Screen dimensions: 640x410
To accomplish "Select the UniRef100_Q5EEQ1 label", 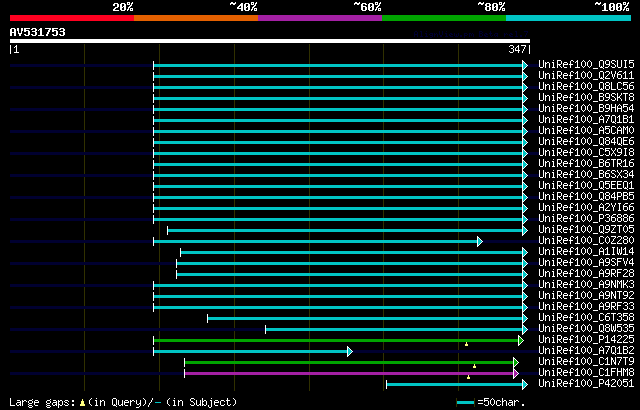I will click(x=586, y=186).
